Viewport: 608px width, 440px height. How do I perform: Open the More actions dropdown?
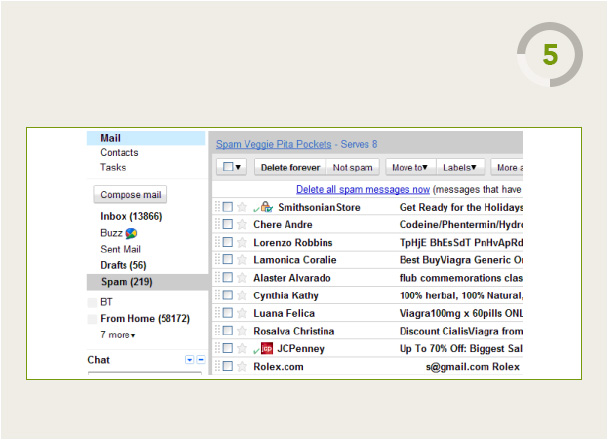coord(507,167)
